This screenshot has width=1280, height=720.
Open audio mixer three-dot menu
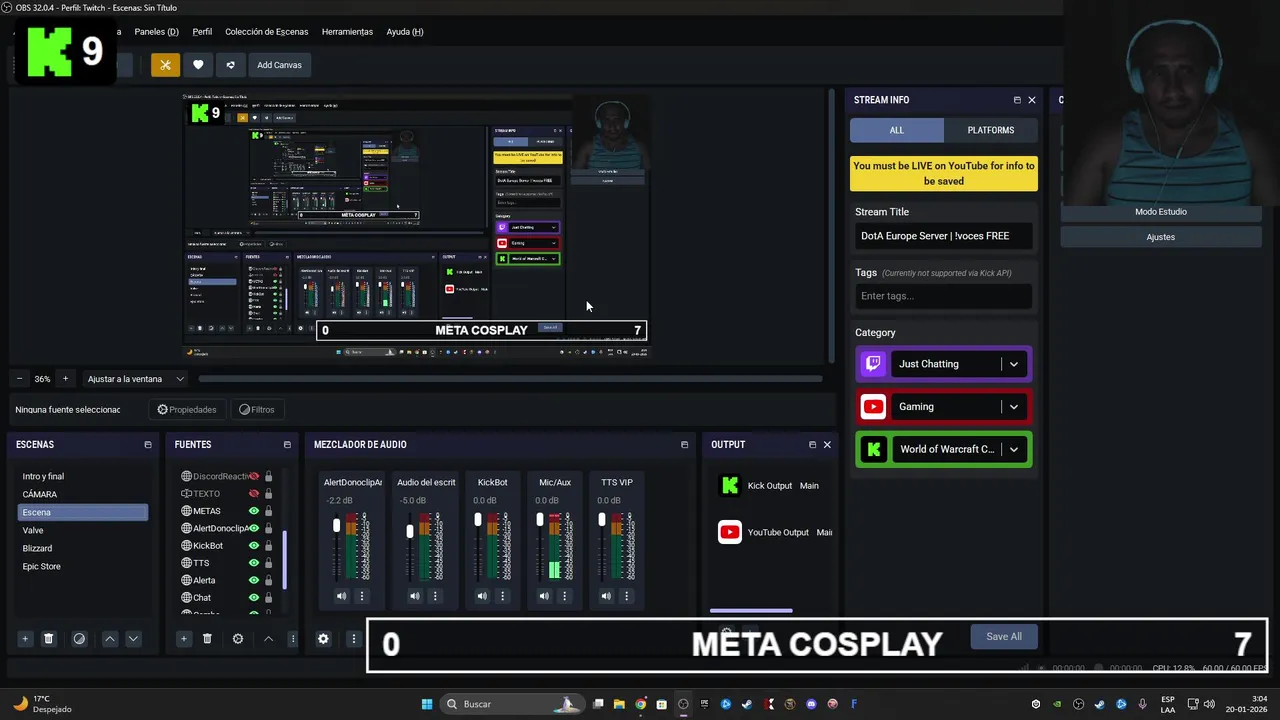(x=353, y=639)
